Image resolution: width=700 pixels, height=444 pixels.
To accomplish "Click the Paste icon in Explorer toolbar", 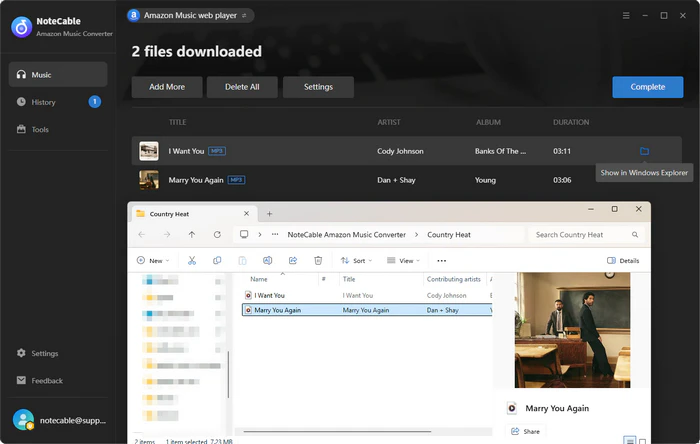I will [x=242, y=261].
